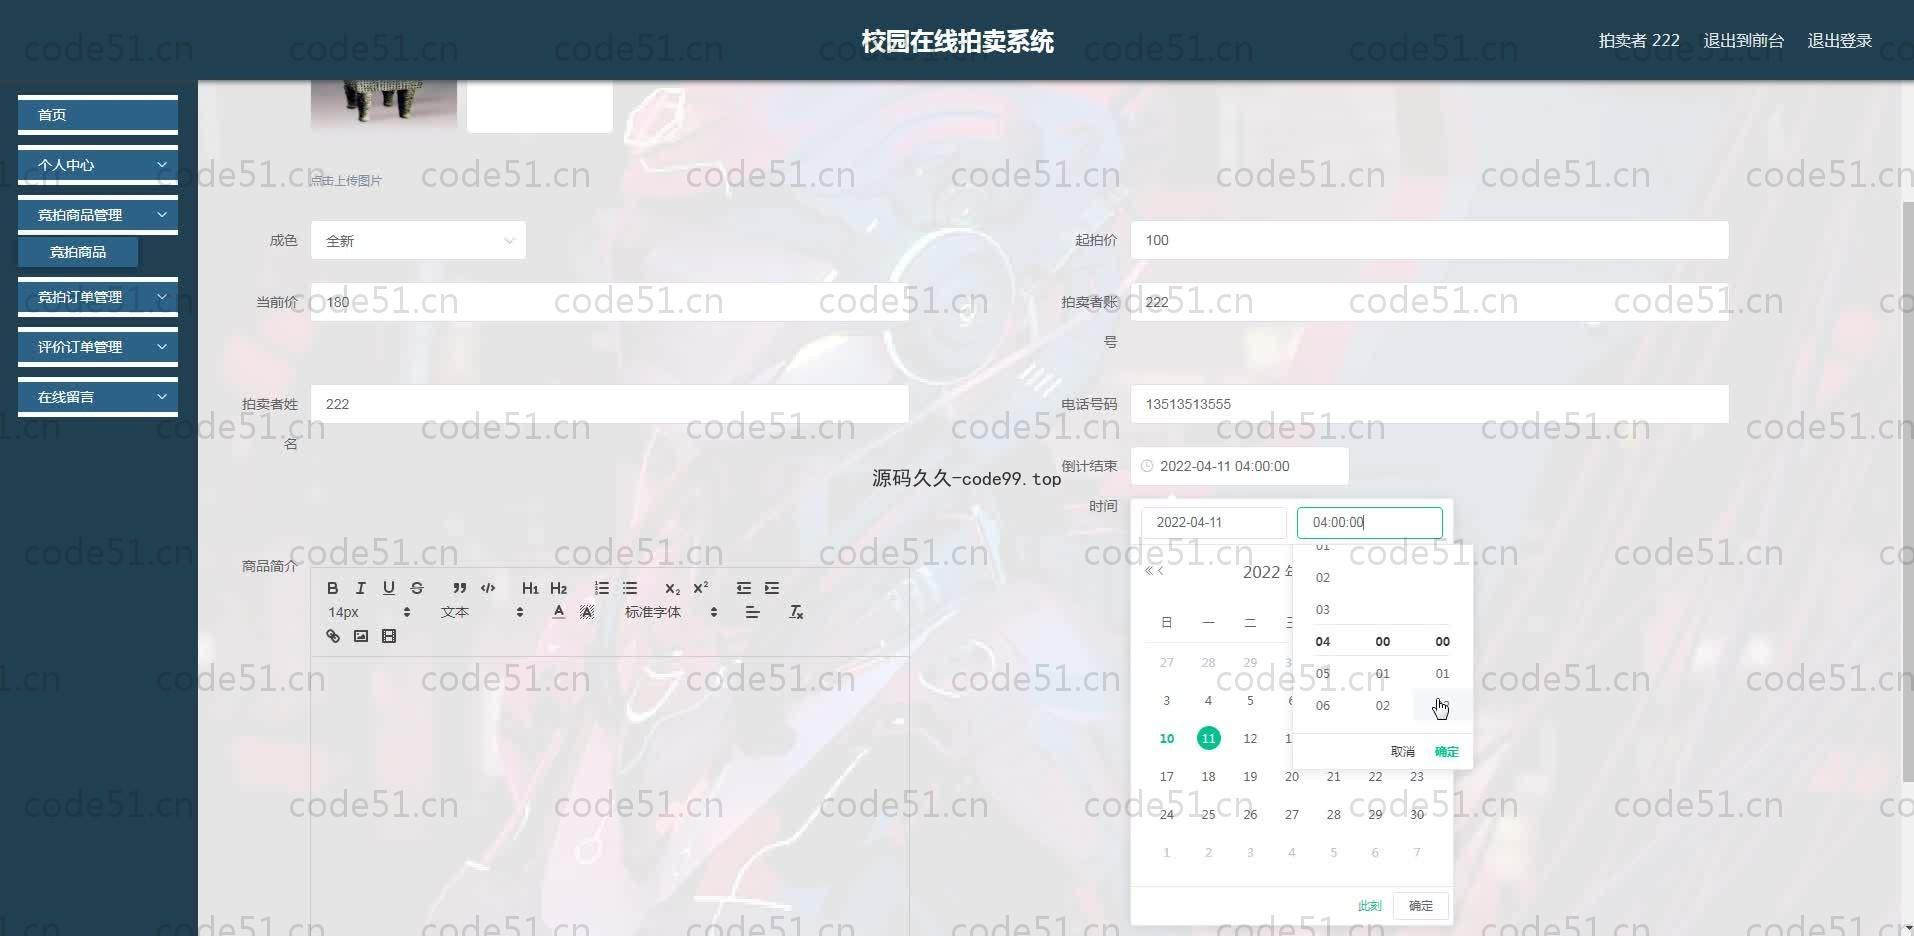The width and height of the screenshot is (1914, 936).
Task: Select hour 05 in the time picker
Action: 1323,673
